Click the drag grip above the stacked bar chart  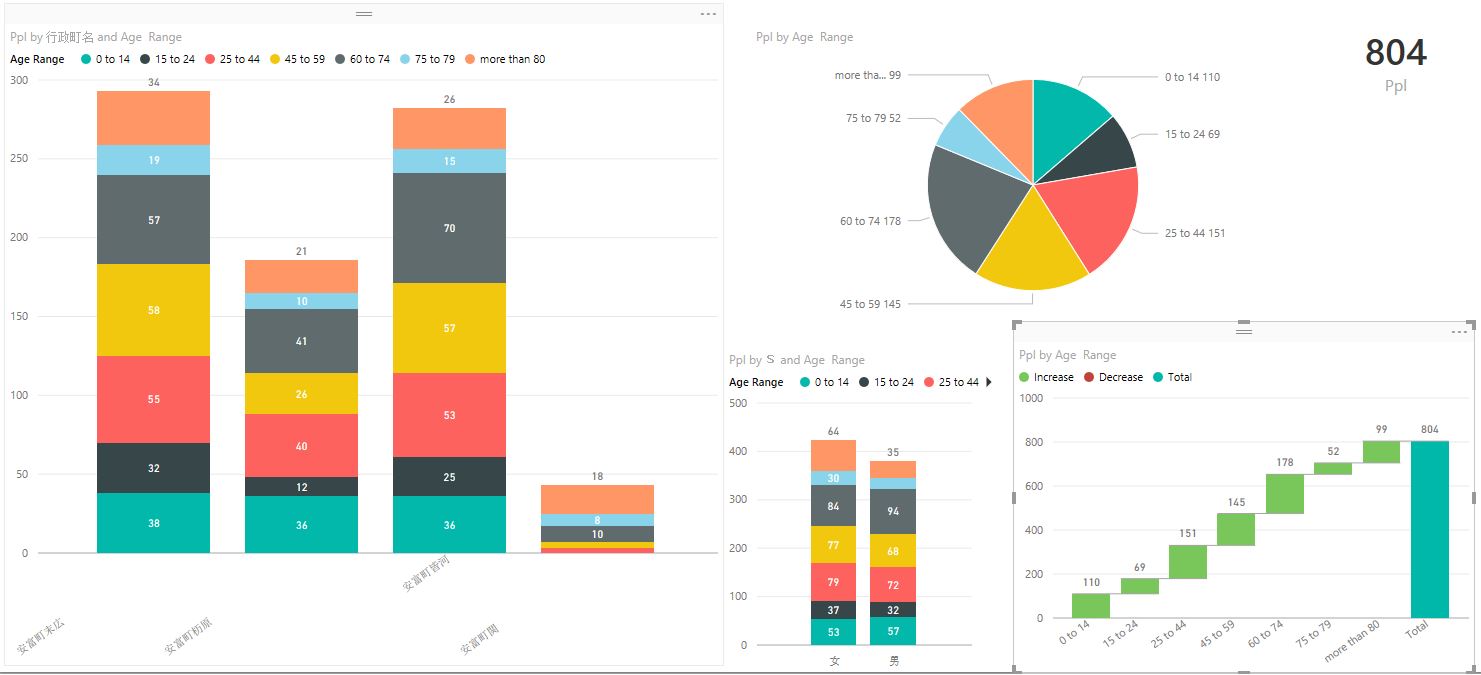tap(364, 14)
